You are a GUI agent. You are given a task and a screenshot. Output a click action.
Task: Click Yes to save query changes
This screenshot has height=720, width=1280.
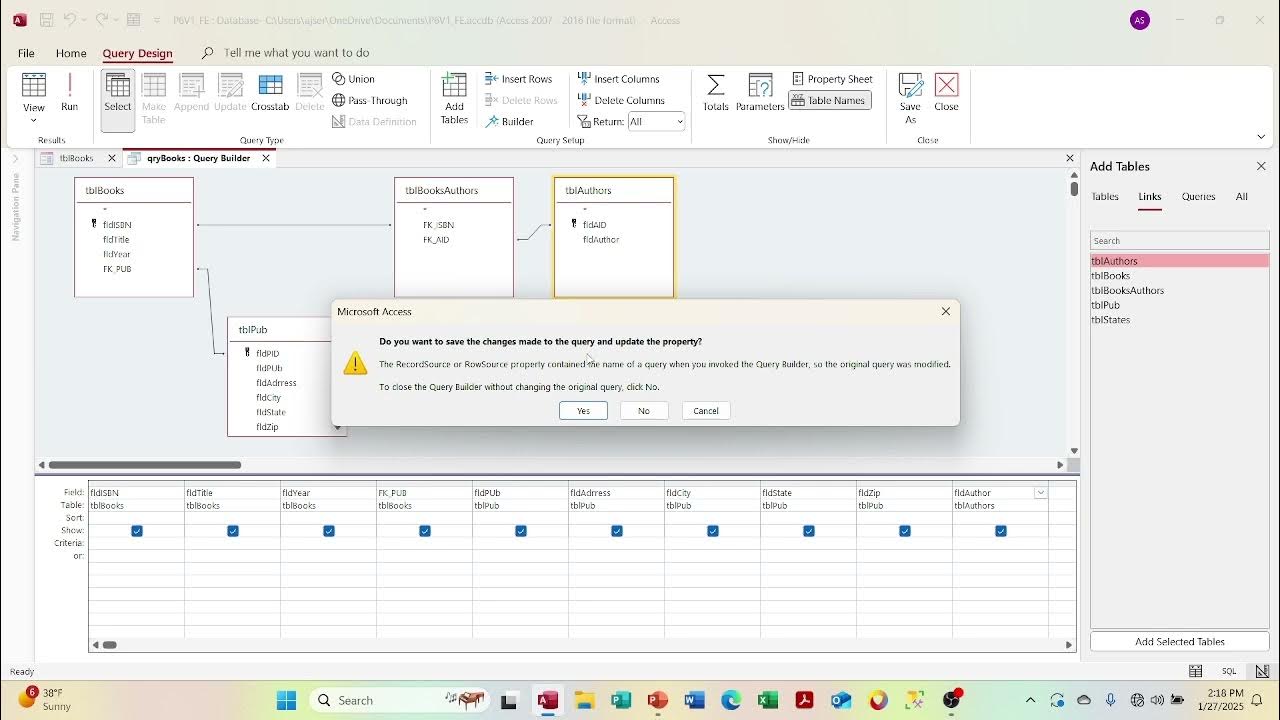pos(583,411)
